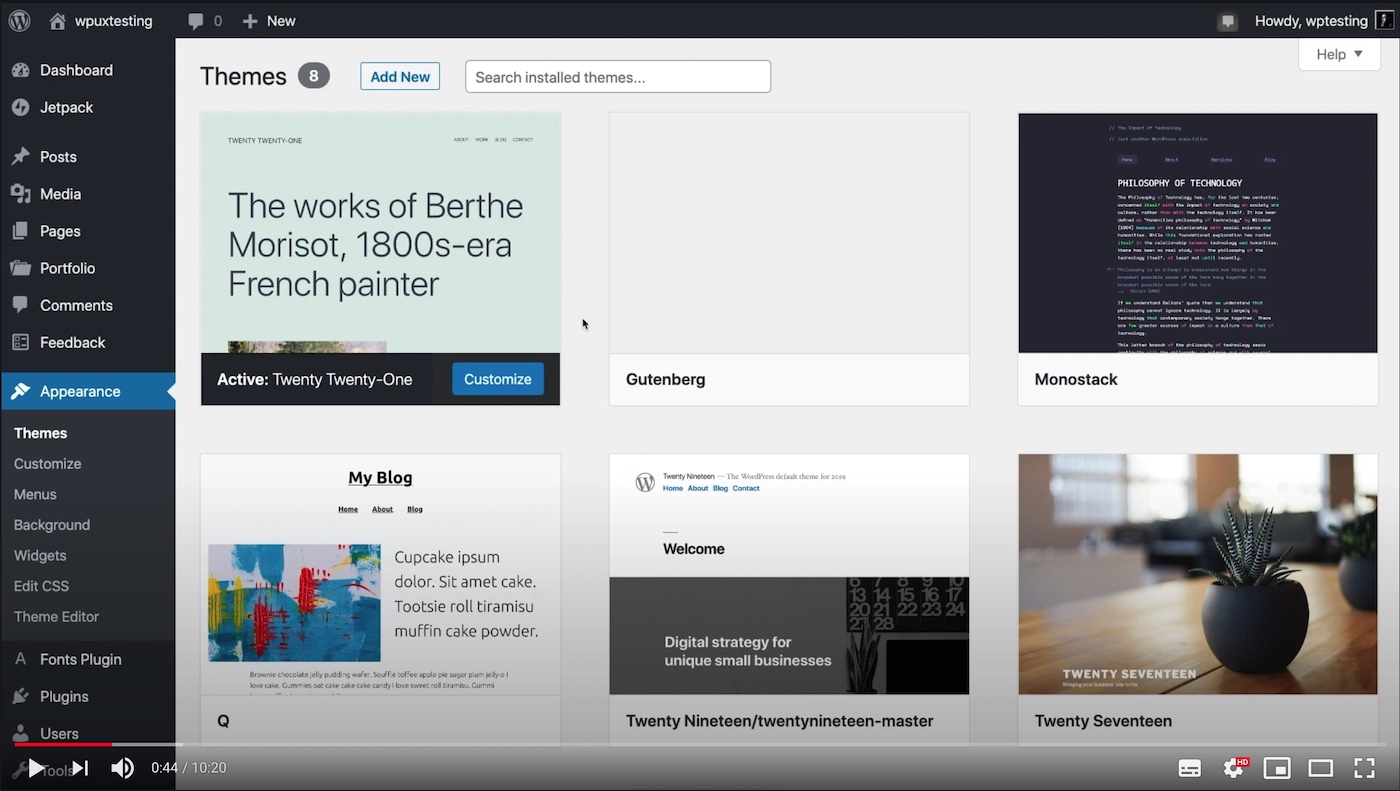Screen dimensions: 1400x791
Task: Open the Widgets submenu link
Action: click(40, 555)
